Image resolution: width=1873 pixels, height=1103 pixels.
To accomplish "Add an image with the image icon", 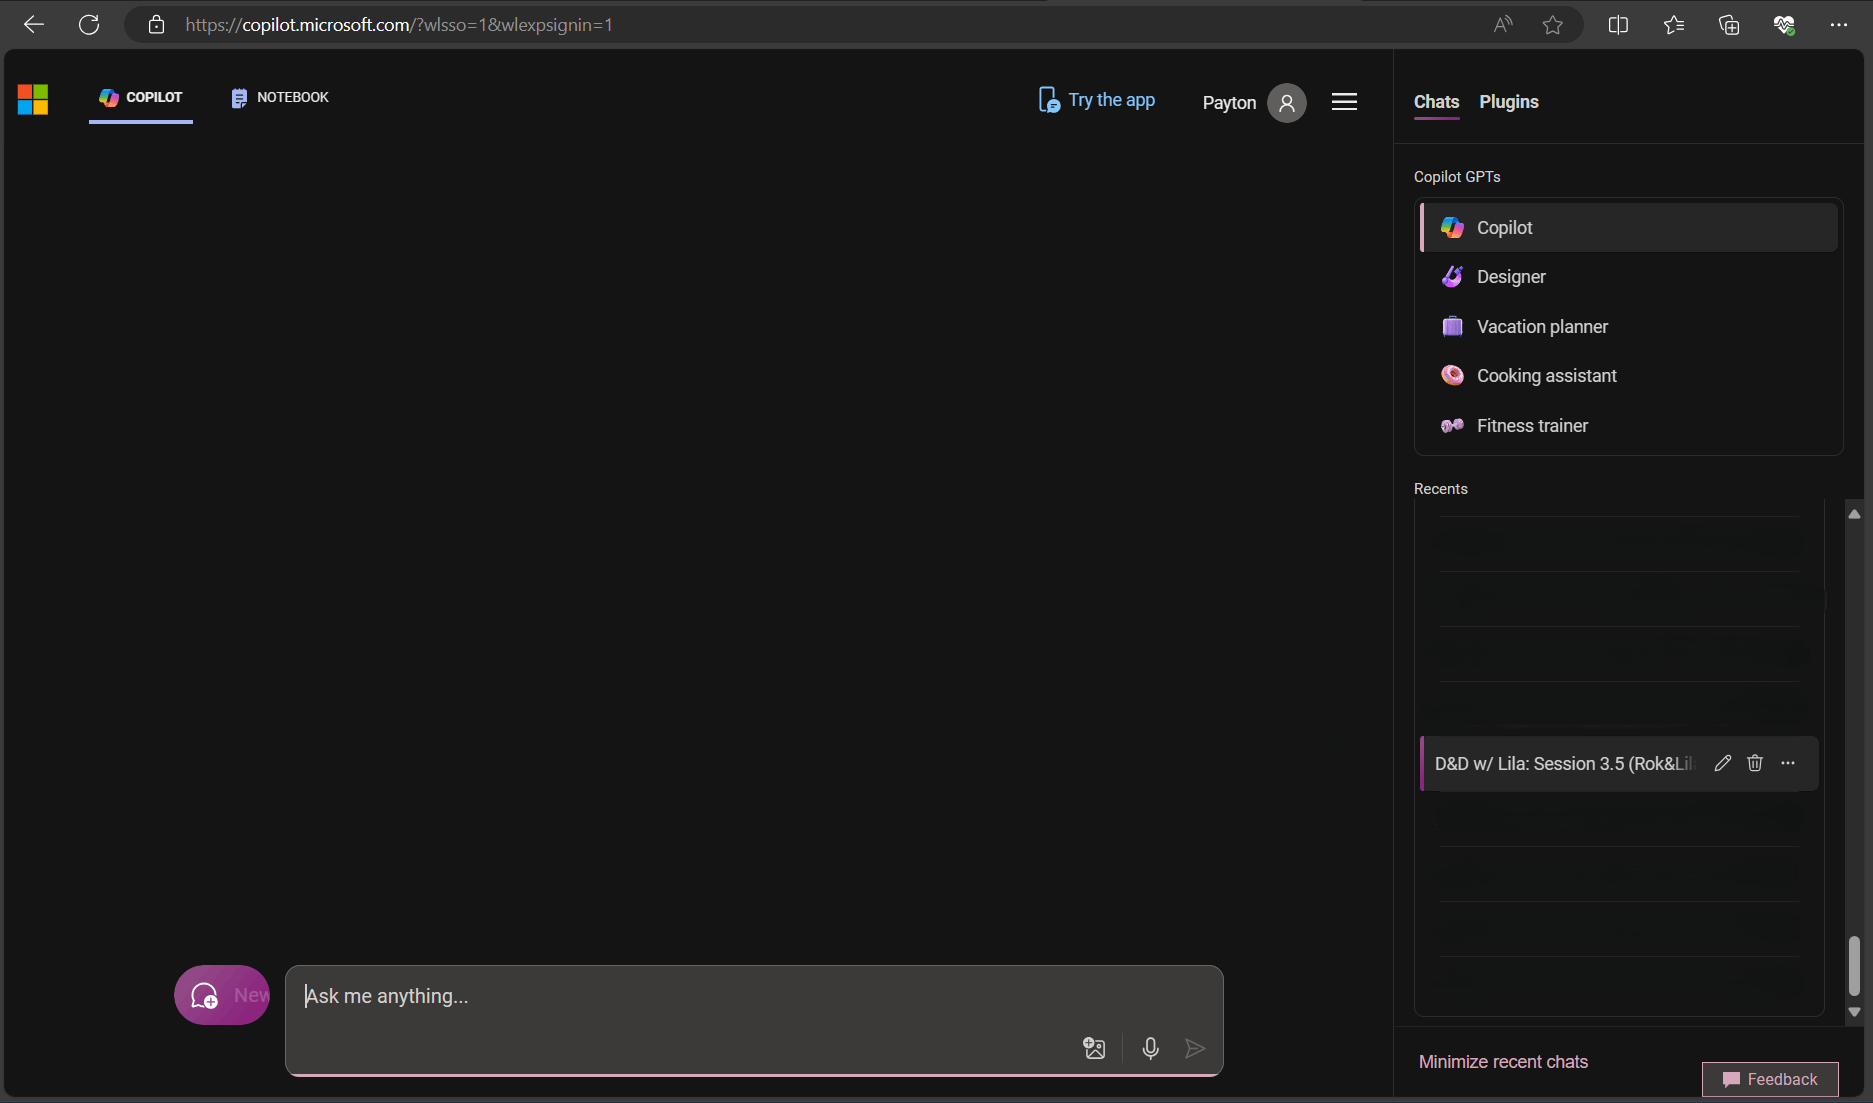I will (1094, 1048).
